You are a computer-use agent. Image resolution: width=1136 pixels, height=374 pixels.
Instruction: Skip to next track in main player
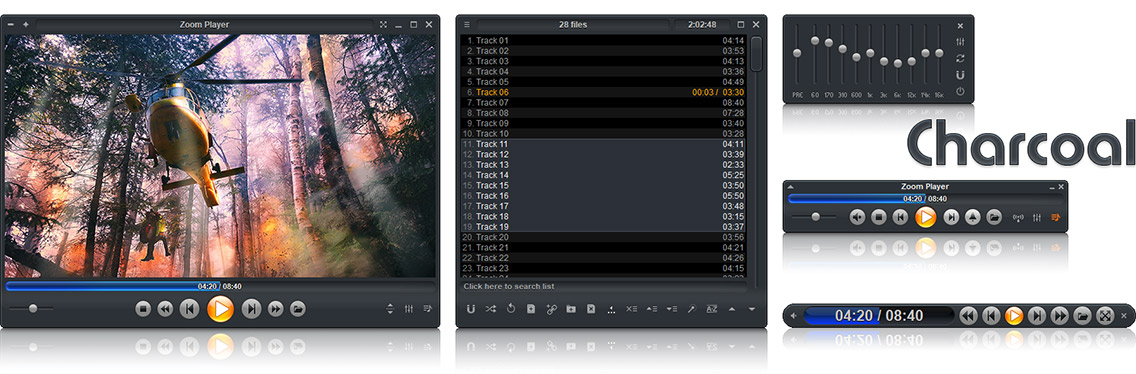pos(251,309)
